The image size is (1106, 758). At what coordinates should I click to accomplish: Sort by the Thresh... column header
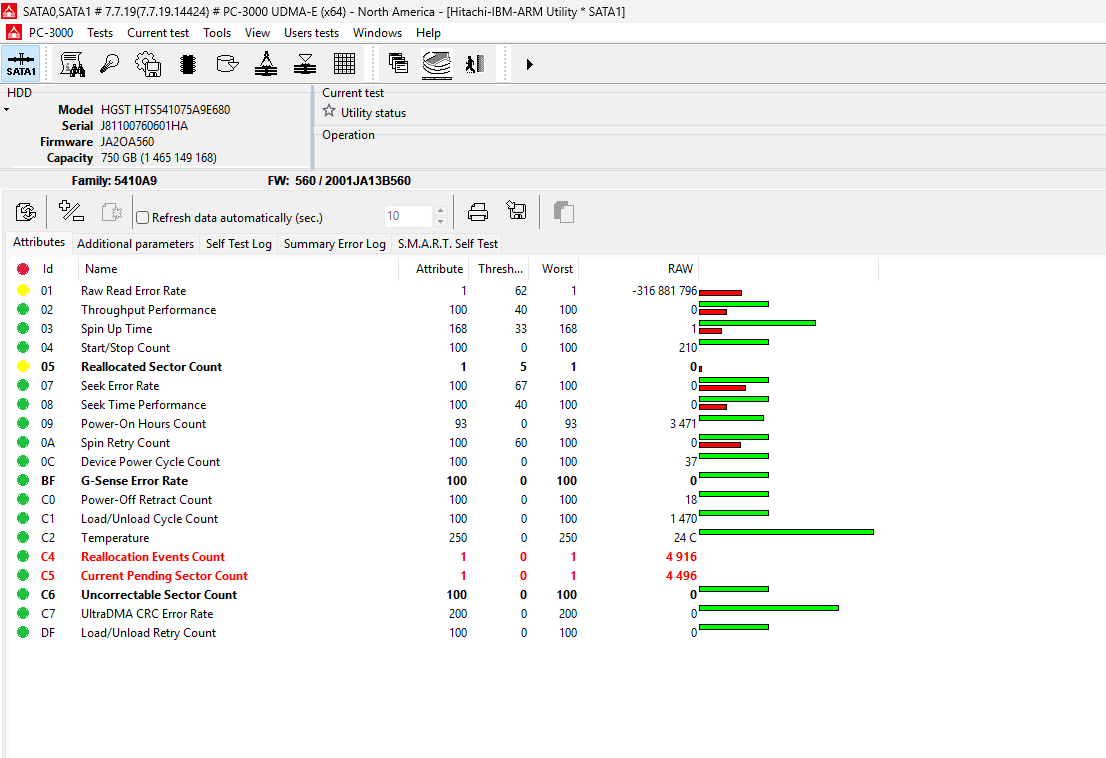pyautogui.click(x=499, y=269)
